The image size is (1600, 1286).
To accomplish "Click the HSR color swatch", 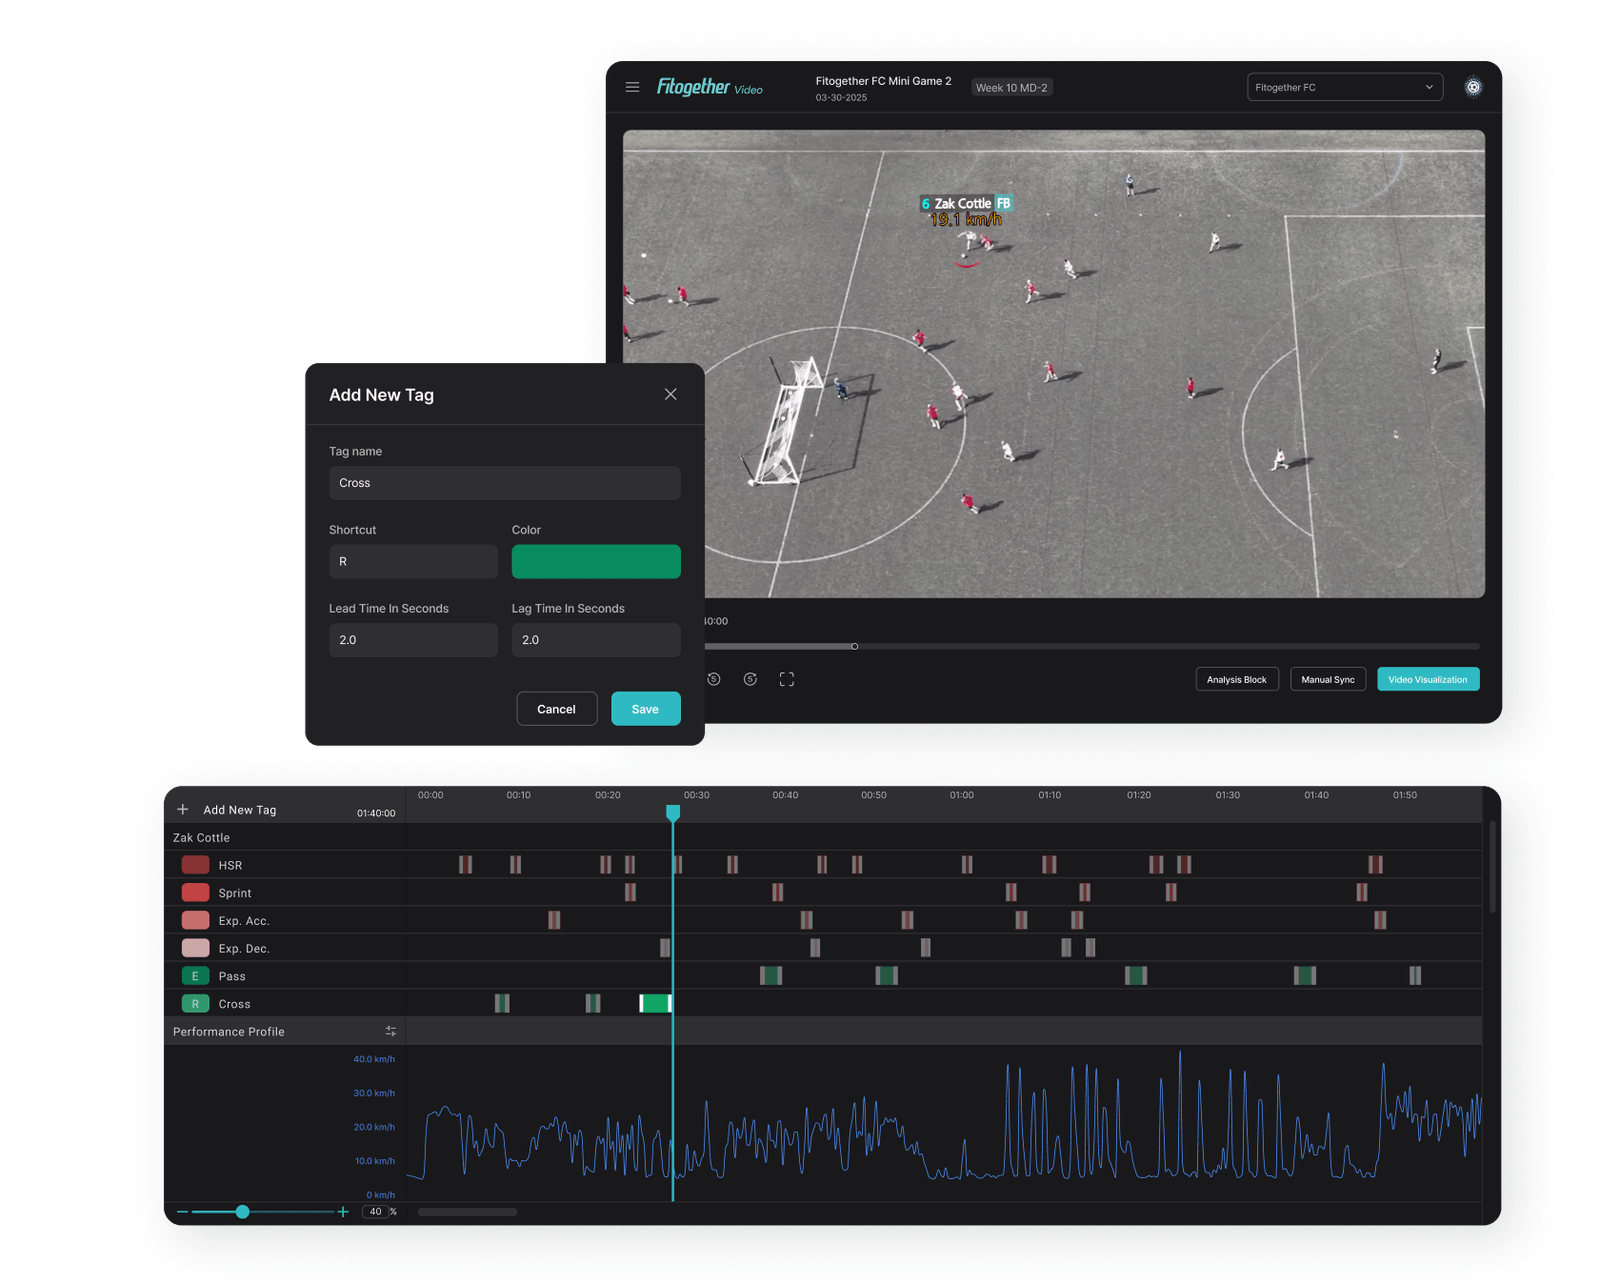I will (195, 865).
